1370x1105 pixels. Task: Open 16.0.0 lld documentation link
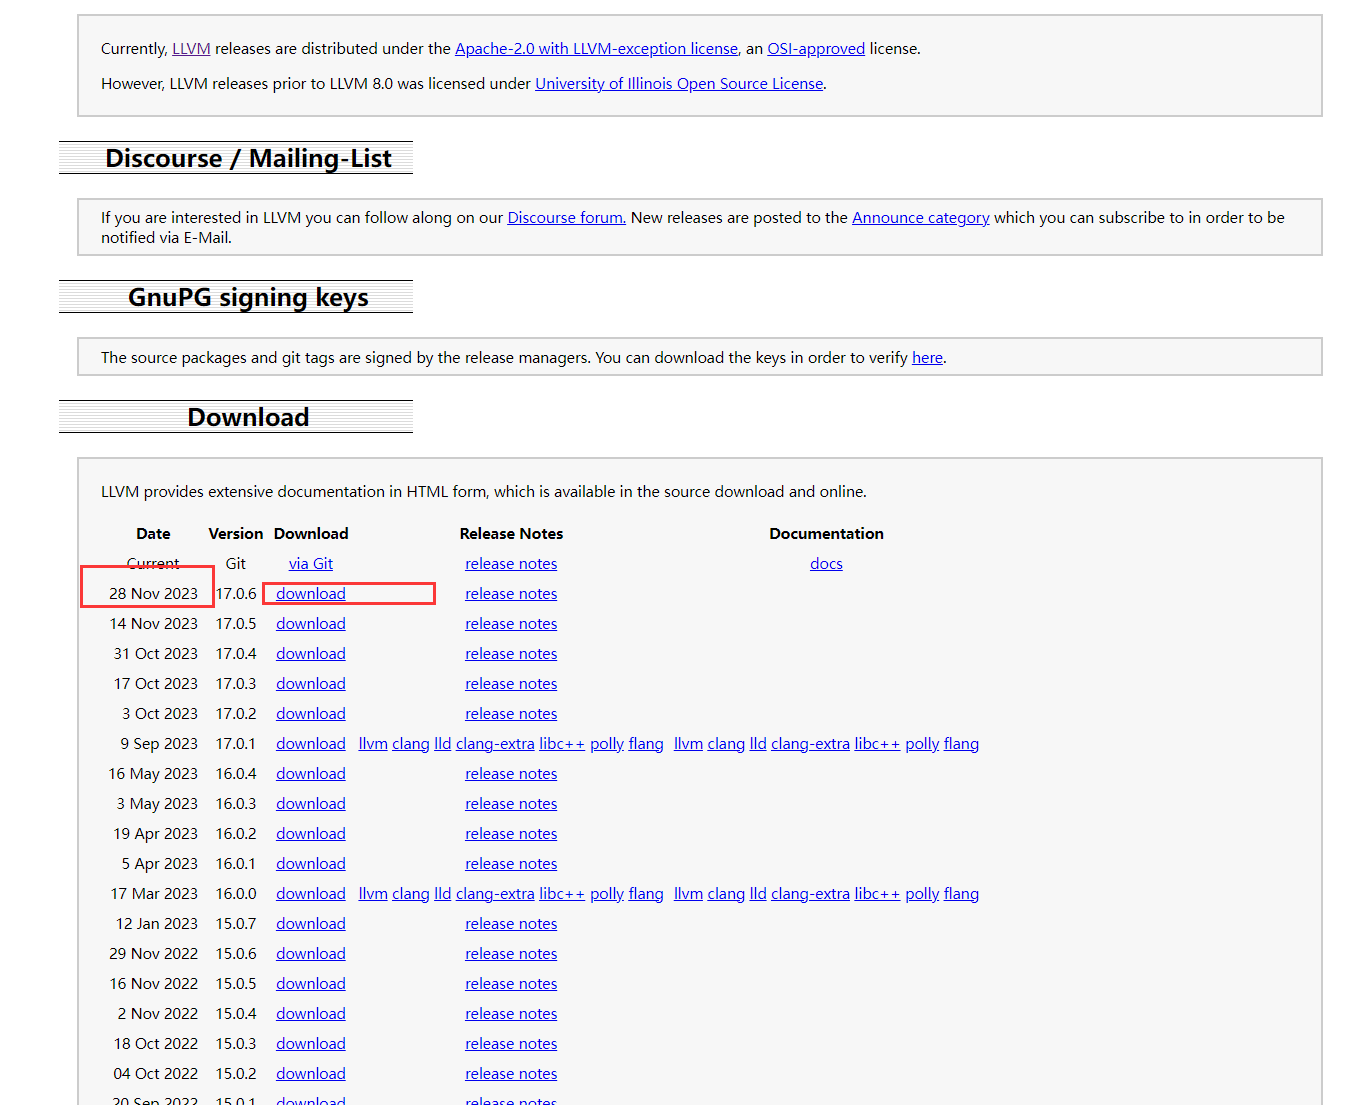pos(758,894)
